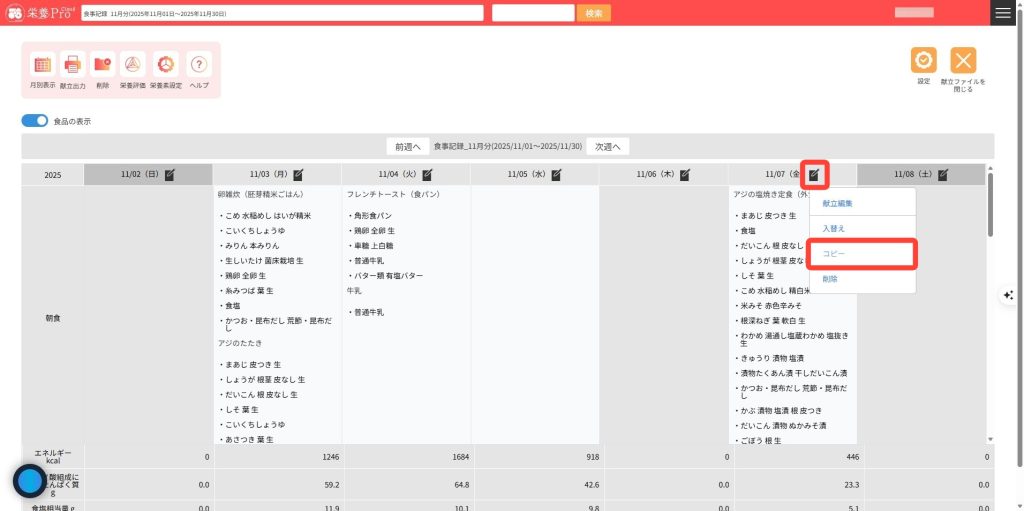Toggle the 食品の表示 switch
The width and height of the screenshot is (1024, 511).
(x=35, y=121)
